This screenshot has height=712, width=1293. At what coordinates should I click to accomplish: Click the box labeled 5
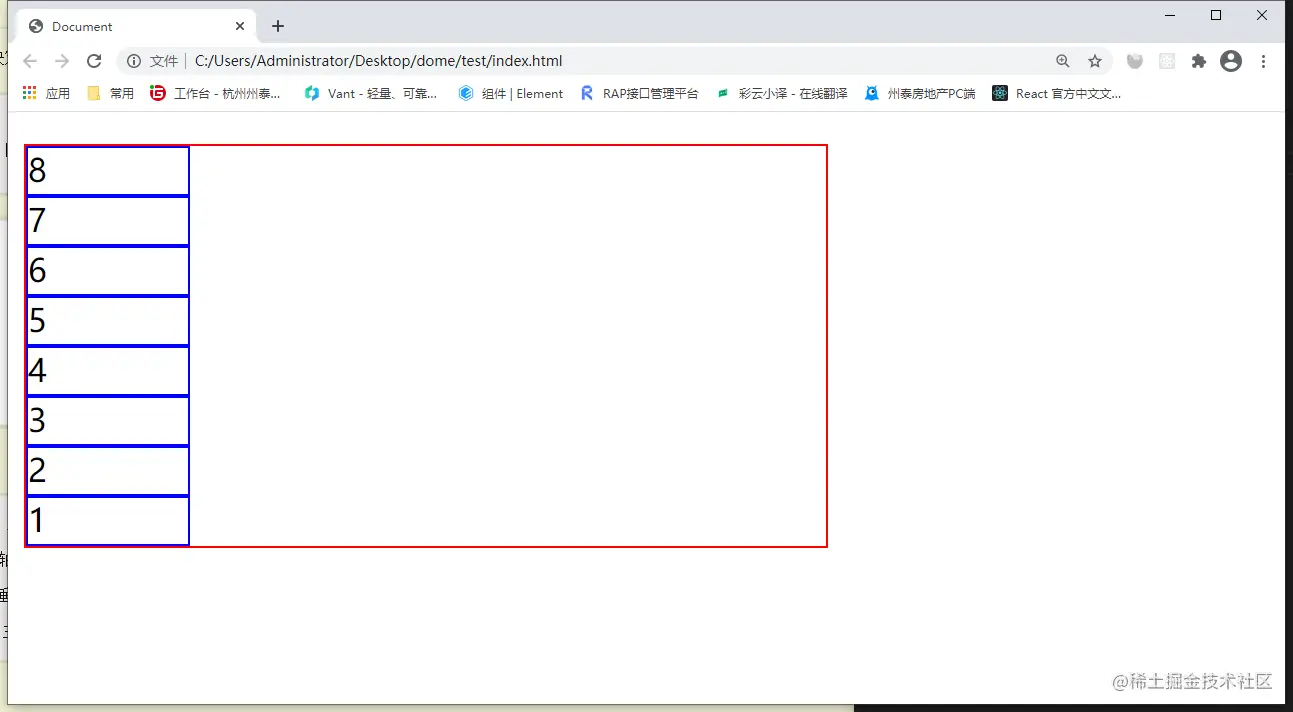pos(108,321)
